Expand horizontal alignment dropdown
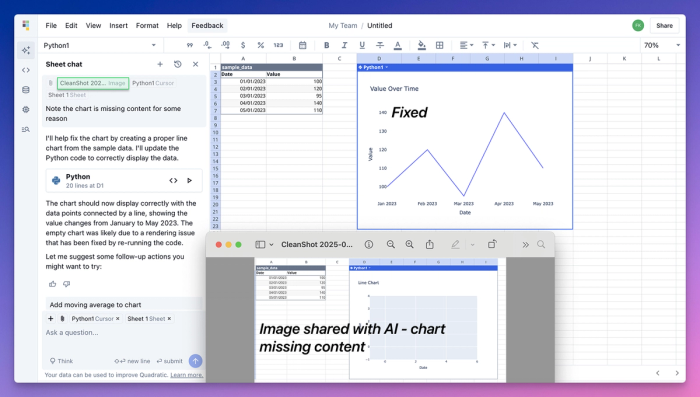This screenshot has height=397, width=700. pos(466,45)
